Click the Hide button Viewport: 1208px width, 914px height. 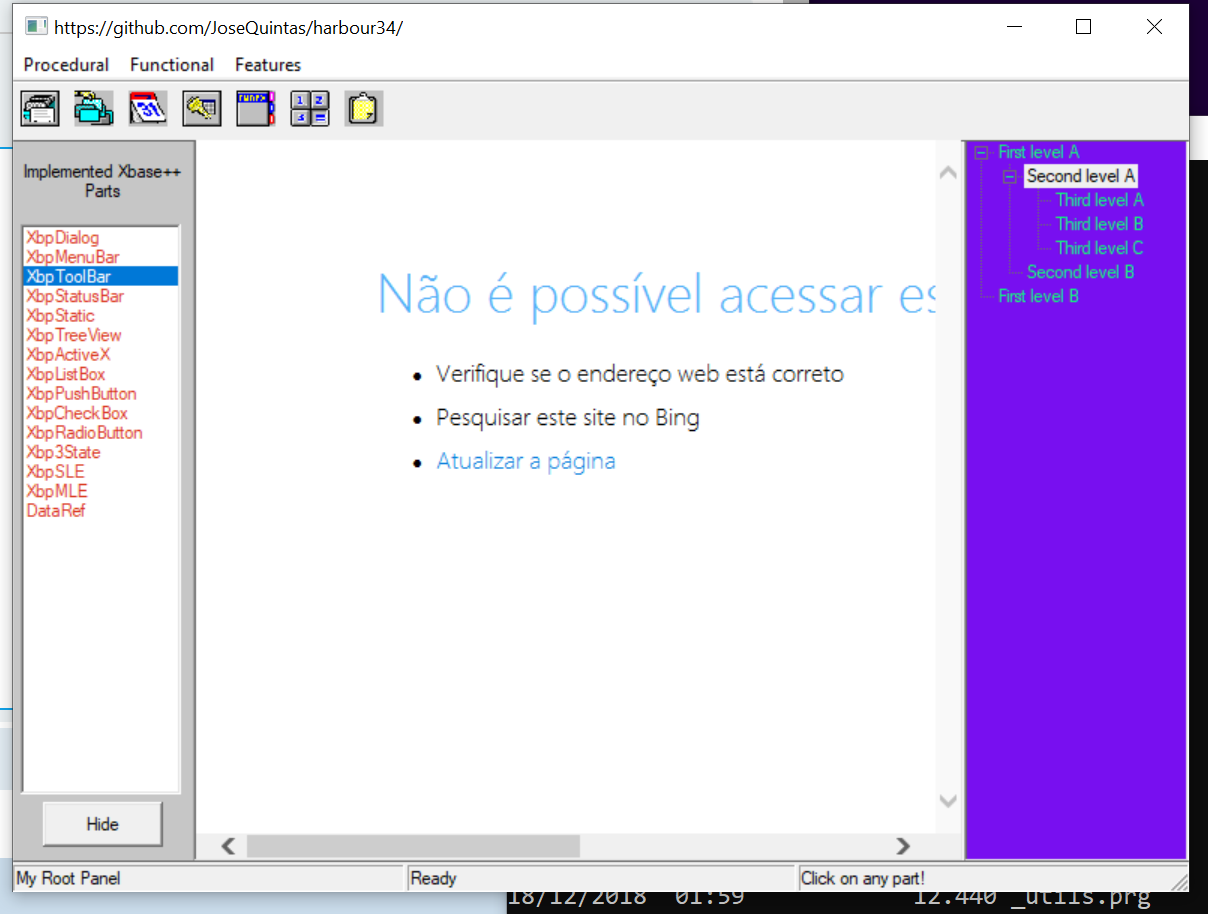pos(102,824)
